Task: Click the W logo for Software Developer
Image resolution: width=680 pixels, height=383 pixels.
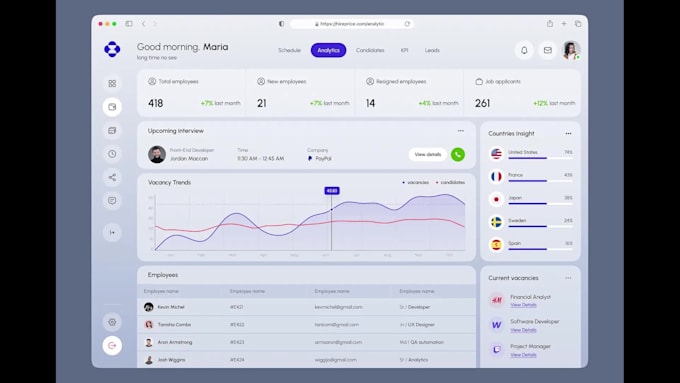Action: point(497,324)
